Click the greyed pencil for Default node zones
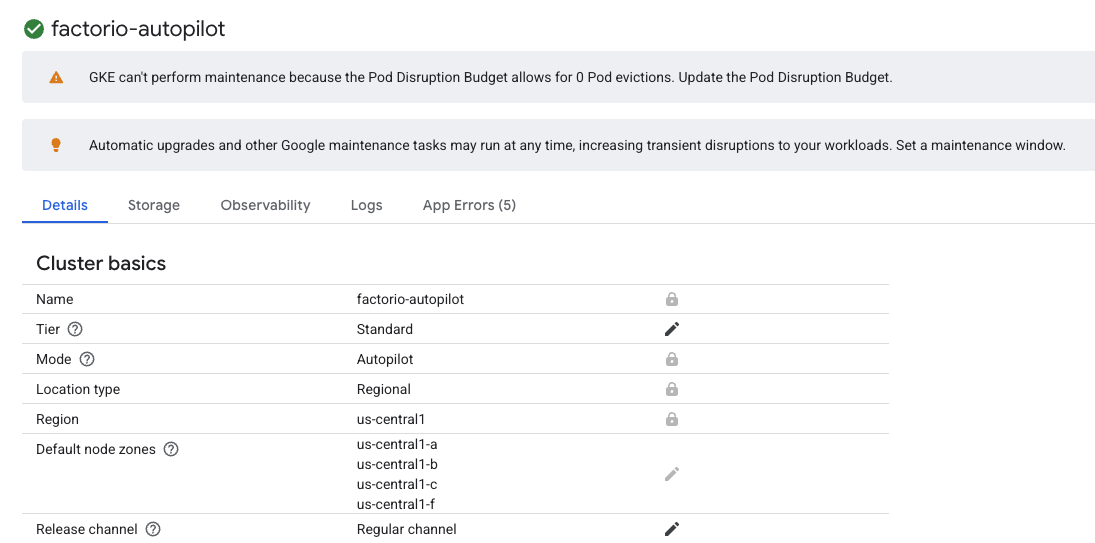The image size is (1095, 543). [672, 475]
